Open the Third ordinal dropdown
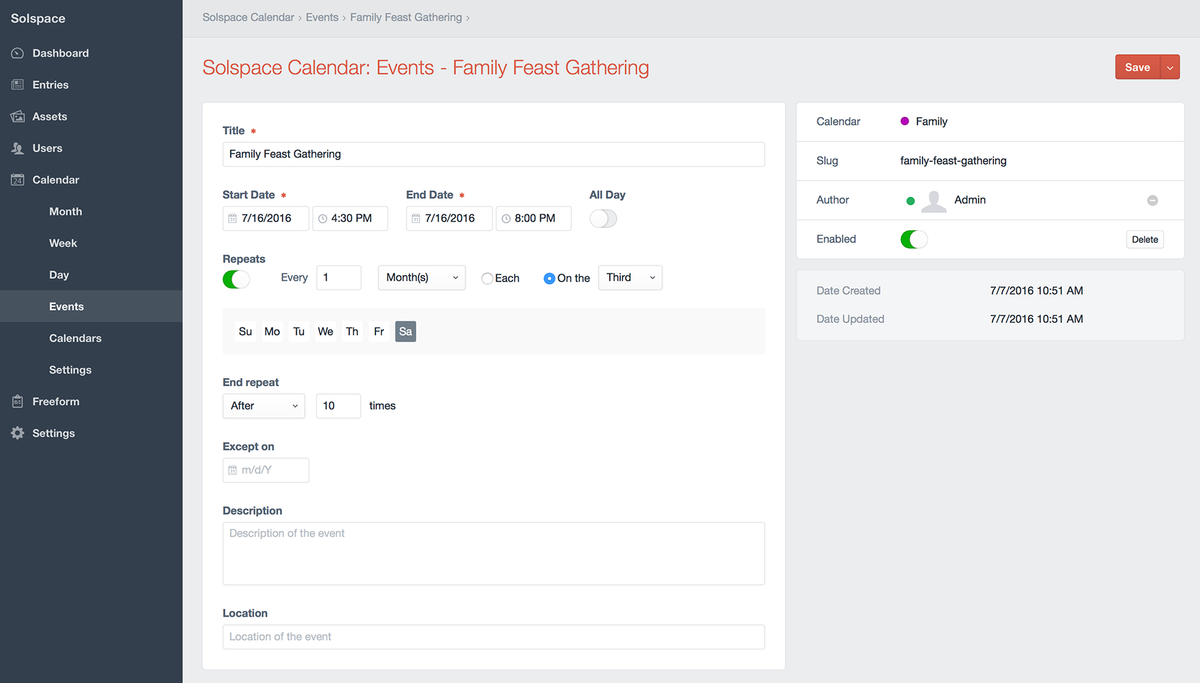 click(x=630, y=278)
